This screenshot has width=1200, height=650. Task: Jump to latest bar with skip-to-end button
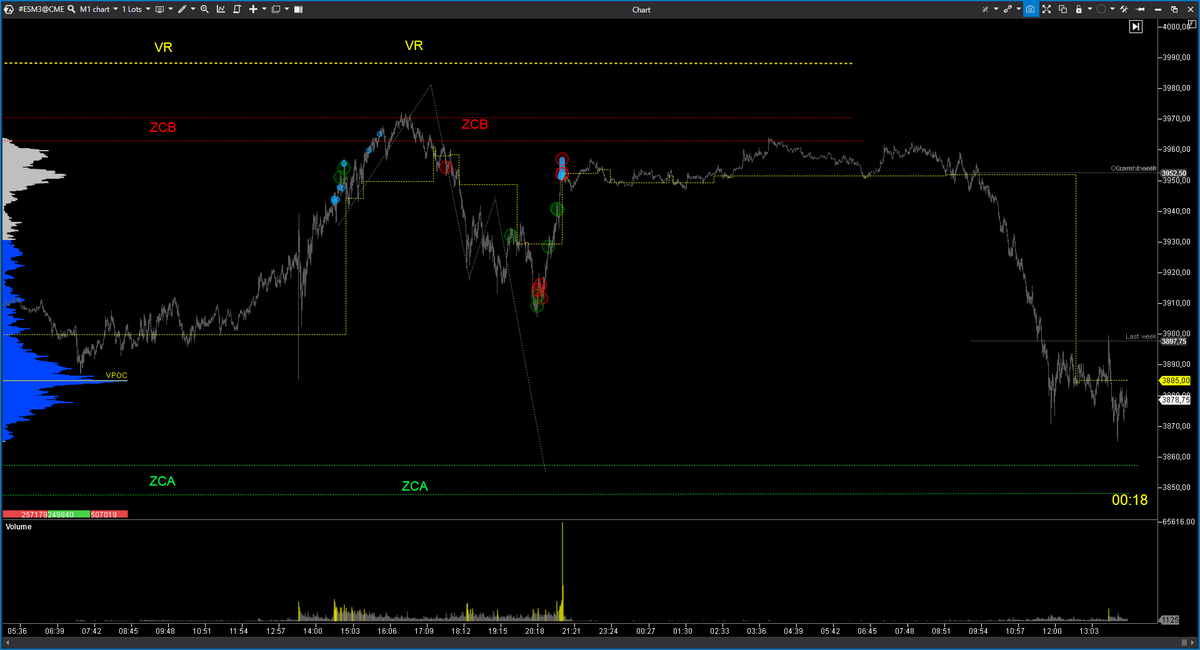(x=1135, y=28)
